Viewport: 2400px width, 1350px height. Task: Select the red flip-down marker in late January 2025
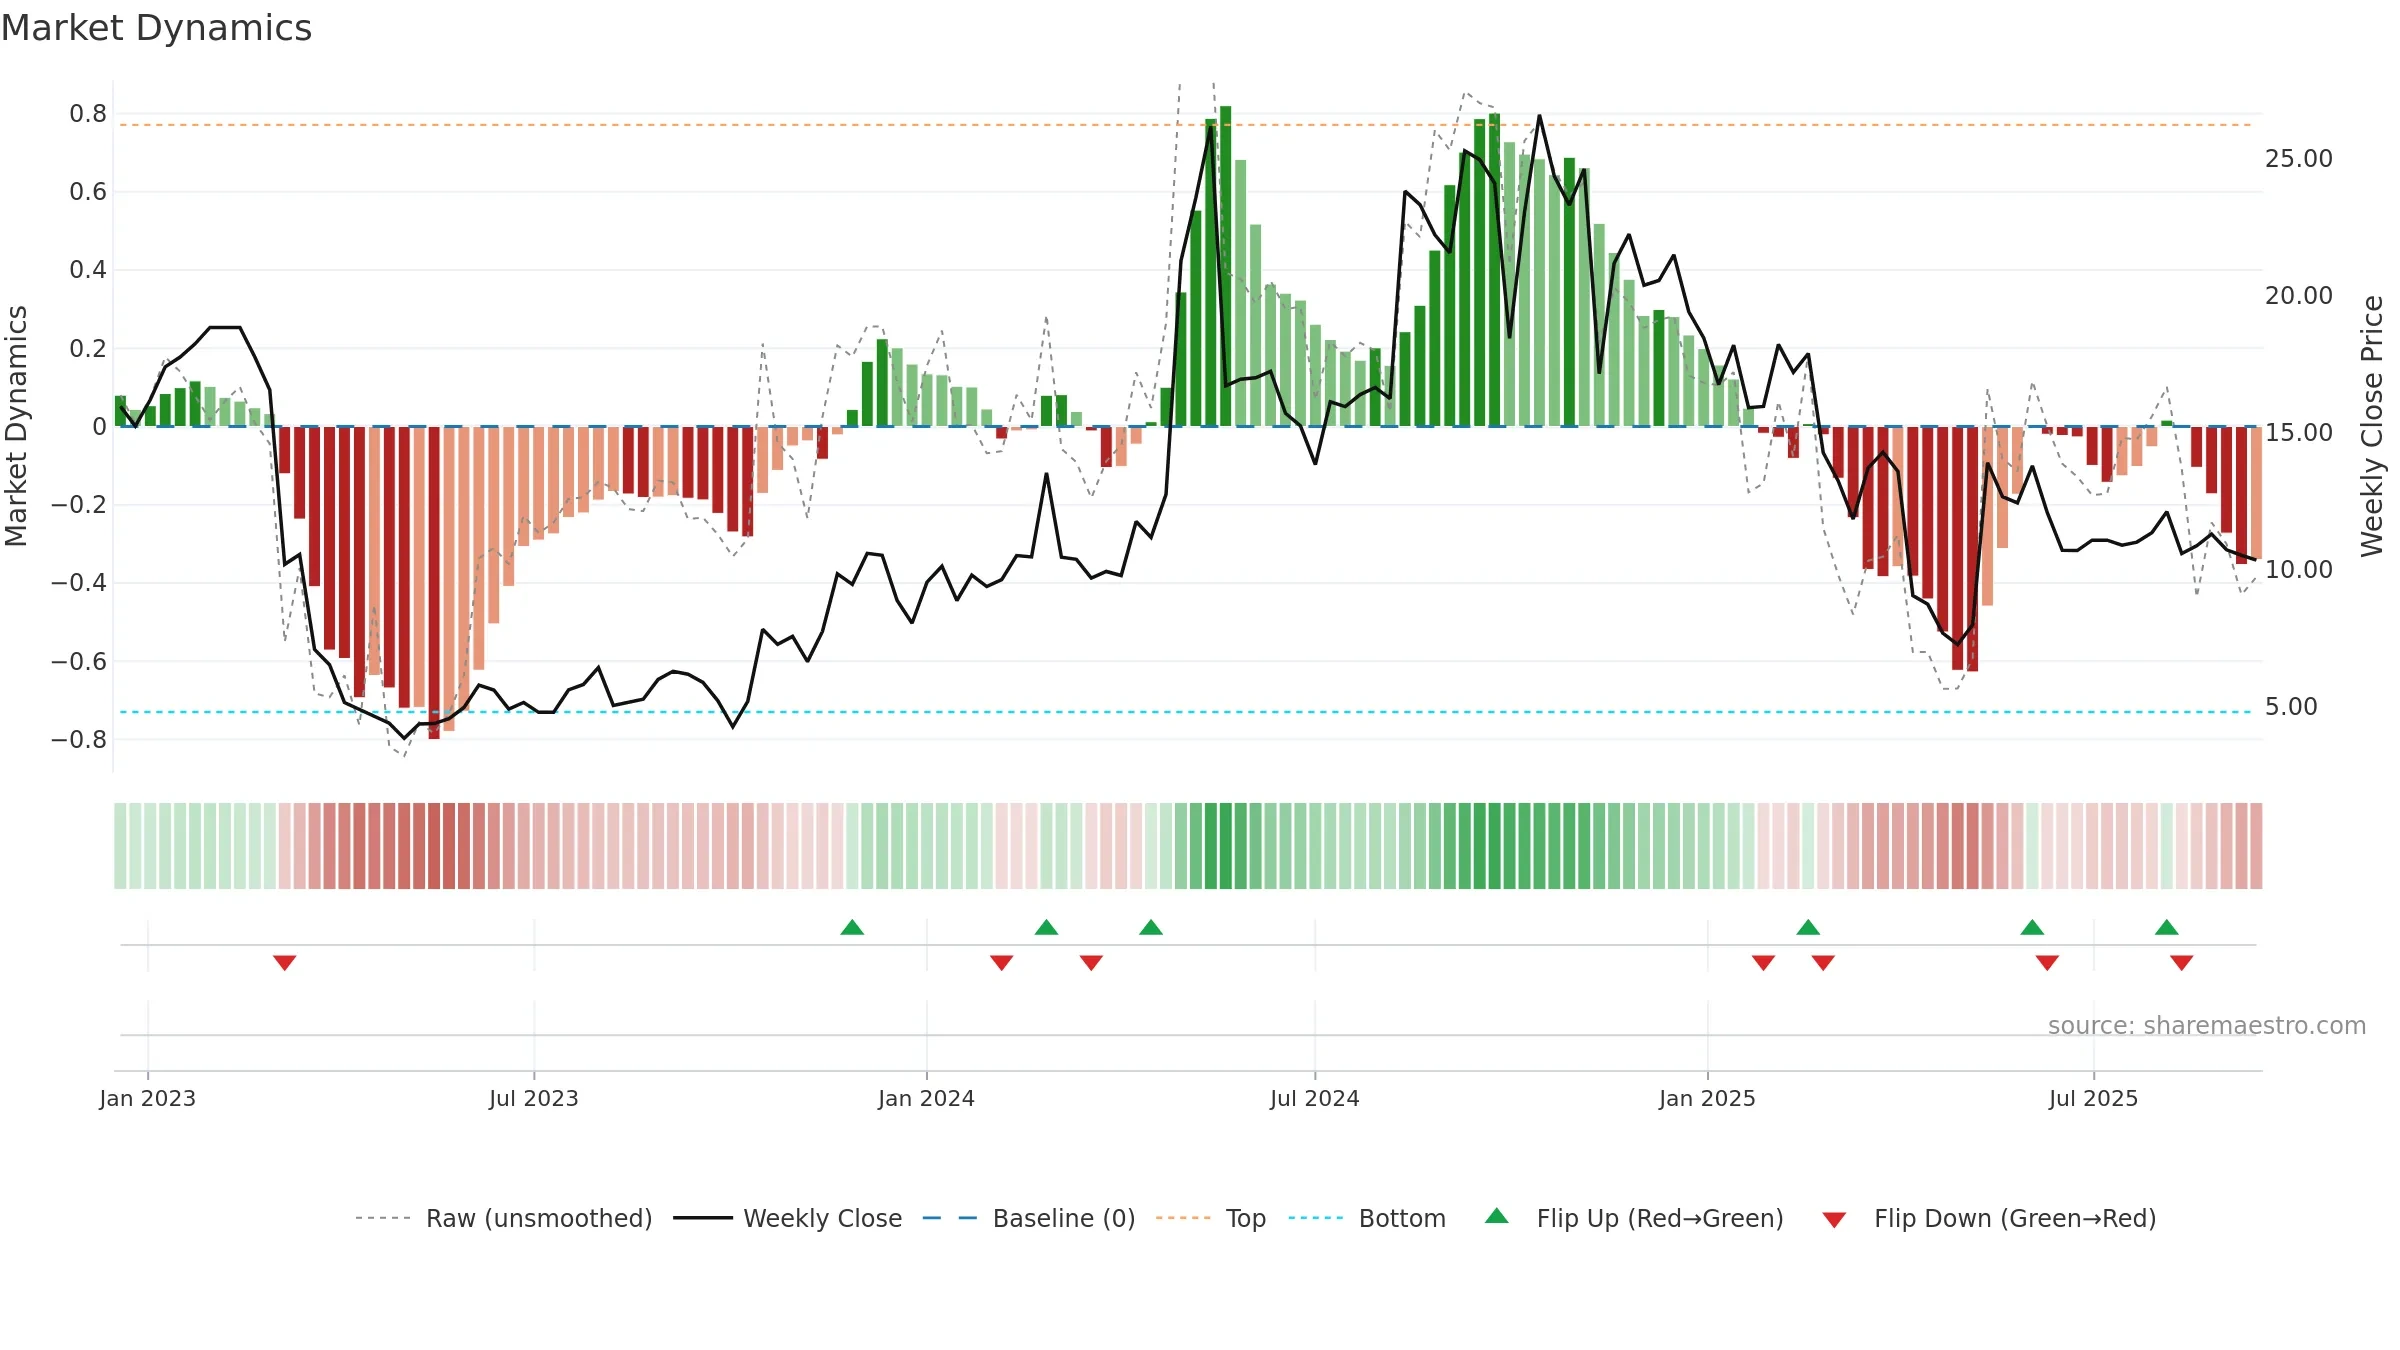click(1764, 962)
